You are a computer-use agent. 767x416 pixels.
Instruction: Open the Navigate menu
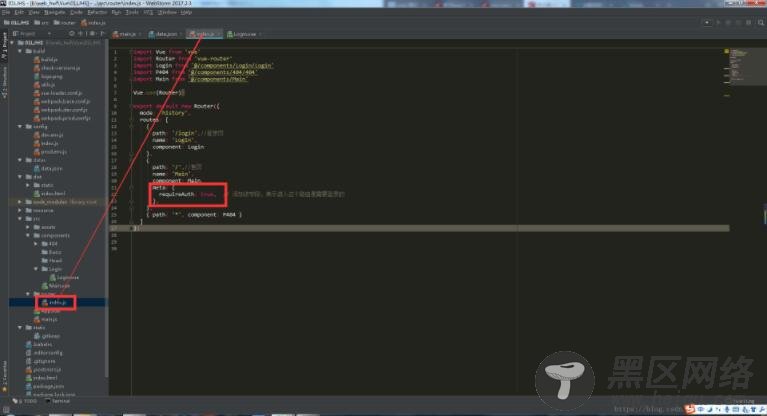54,12
